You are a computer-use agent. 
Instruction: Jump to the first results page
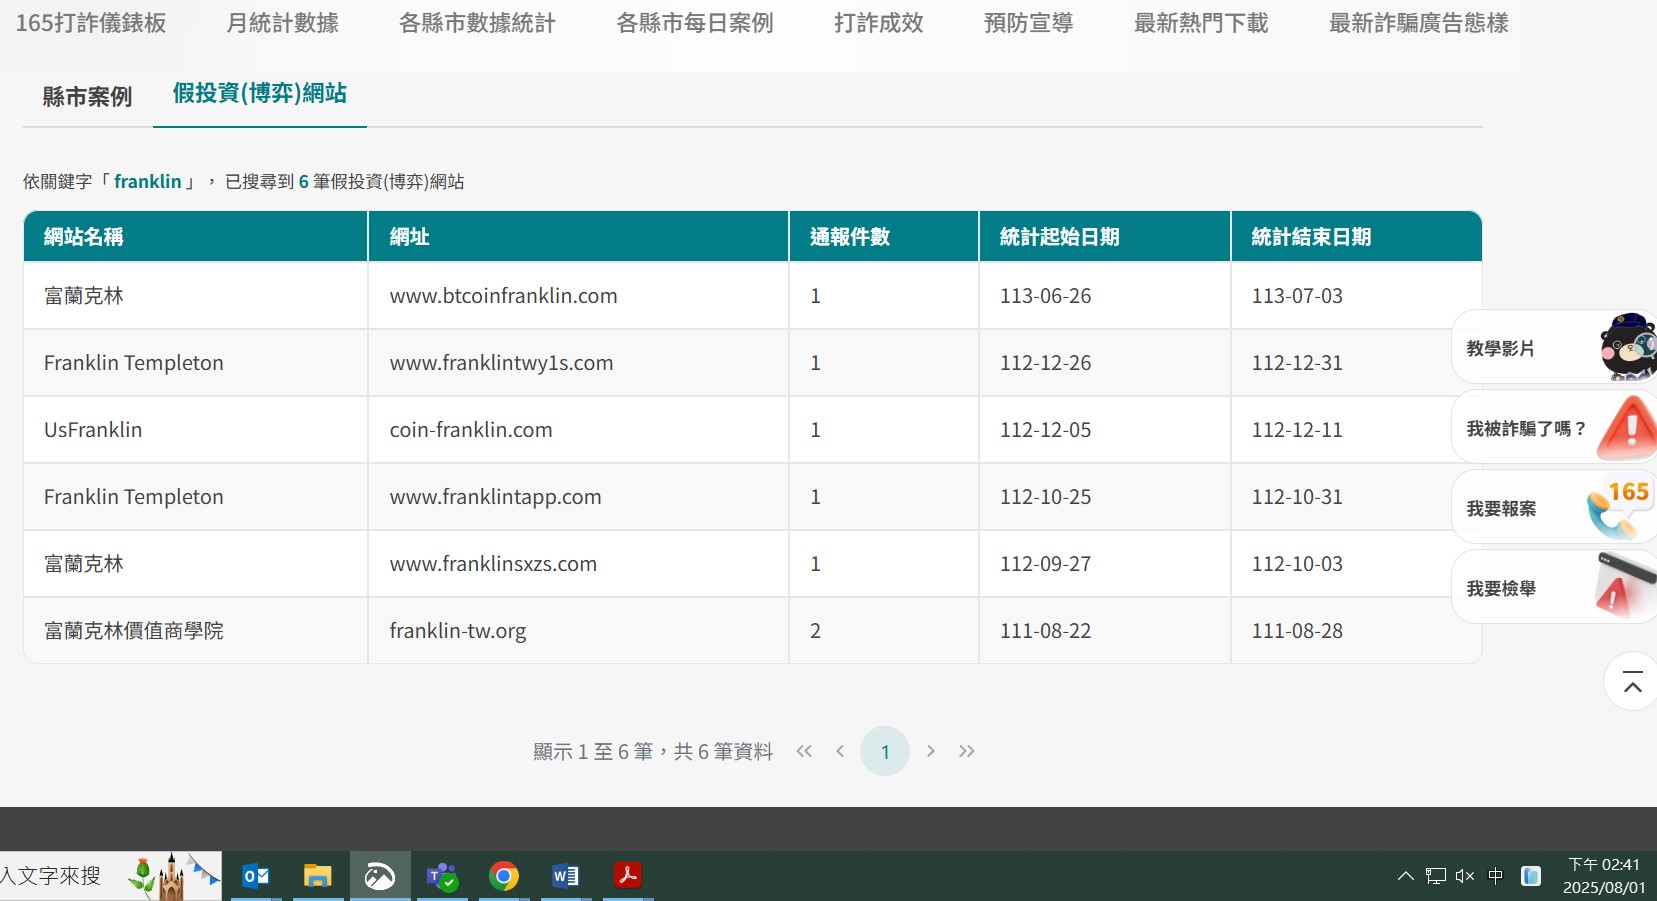pos(804,751)
